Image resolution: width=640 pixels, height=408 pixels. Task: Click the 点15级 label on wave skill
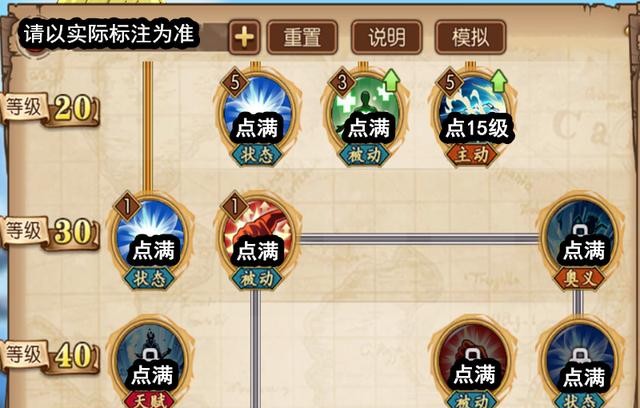pyautogui.click(x=476, y=129)
